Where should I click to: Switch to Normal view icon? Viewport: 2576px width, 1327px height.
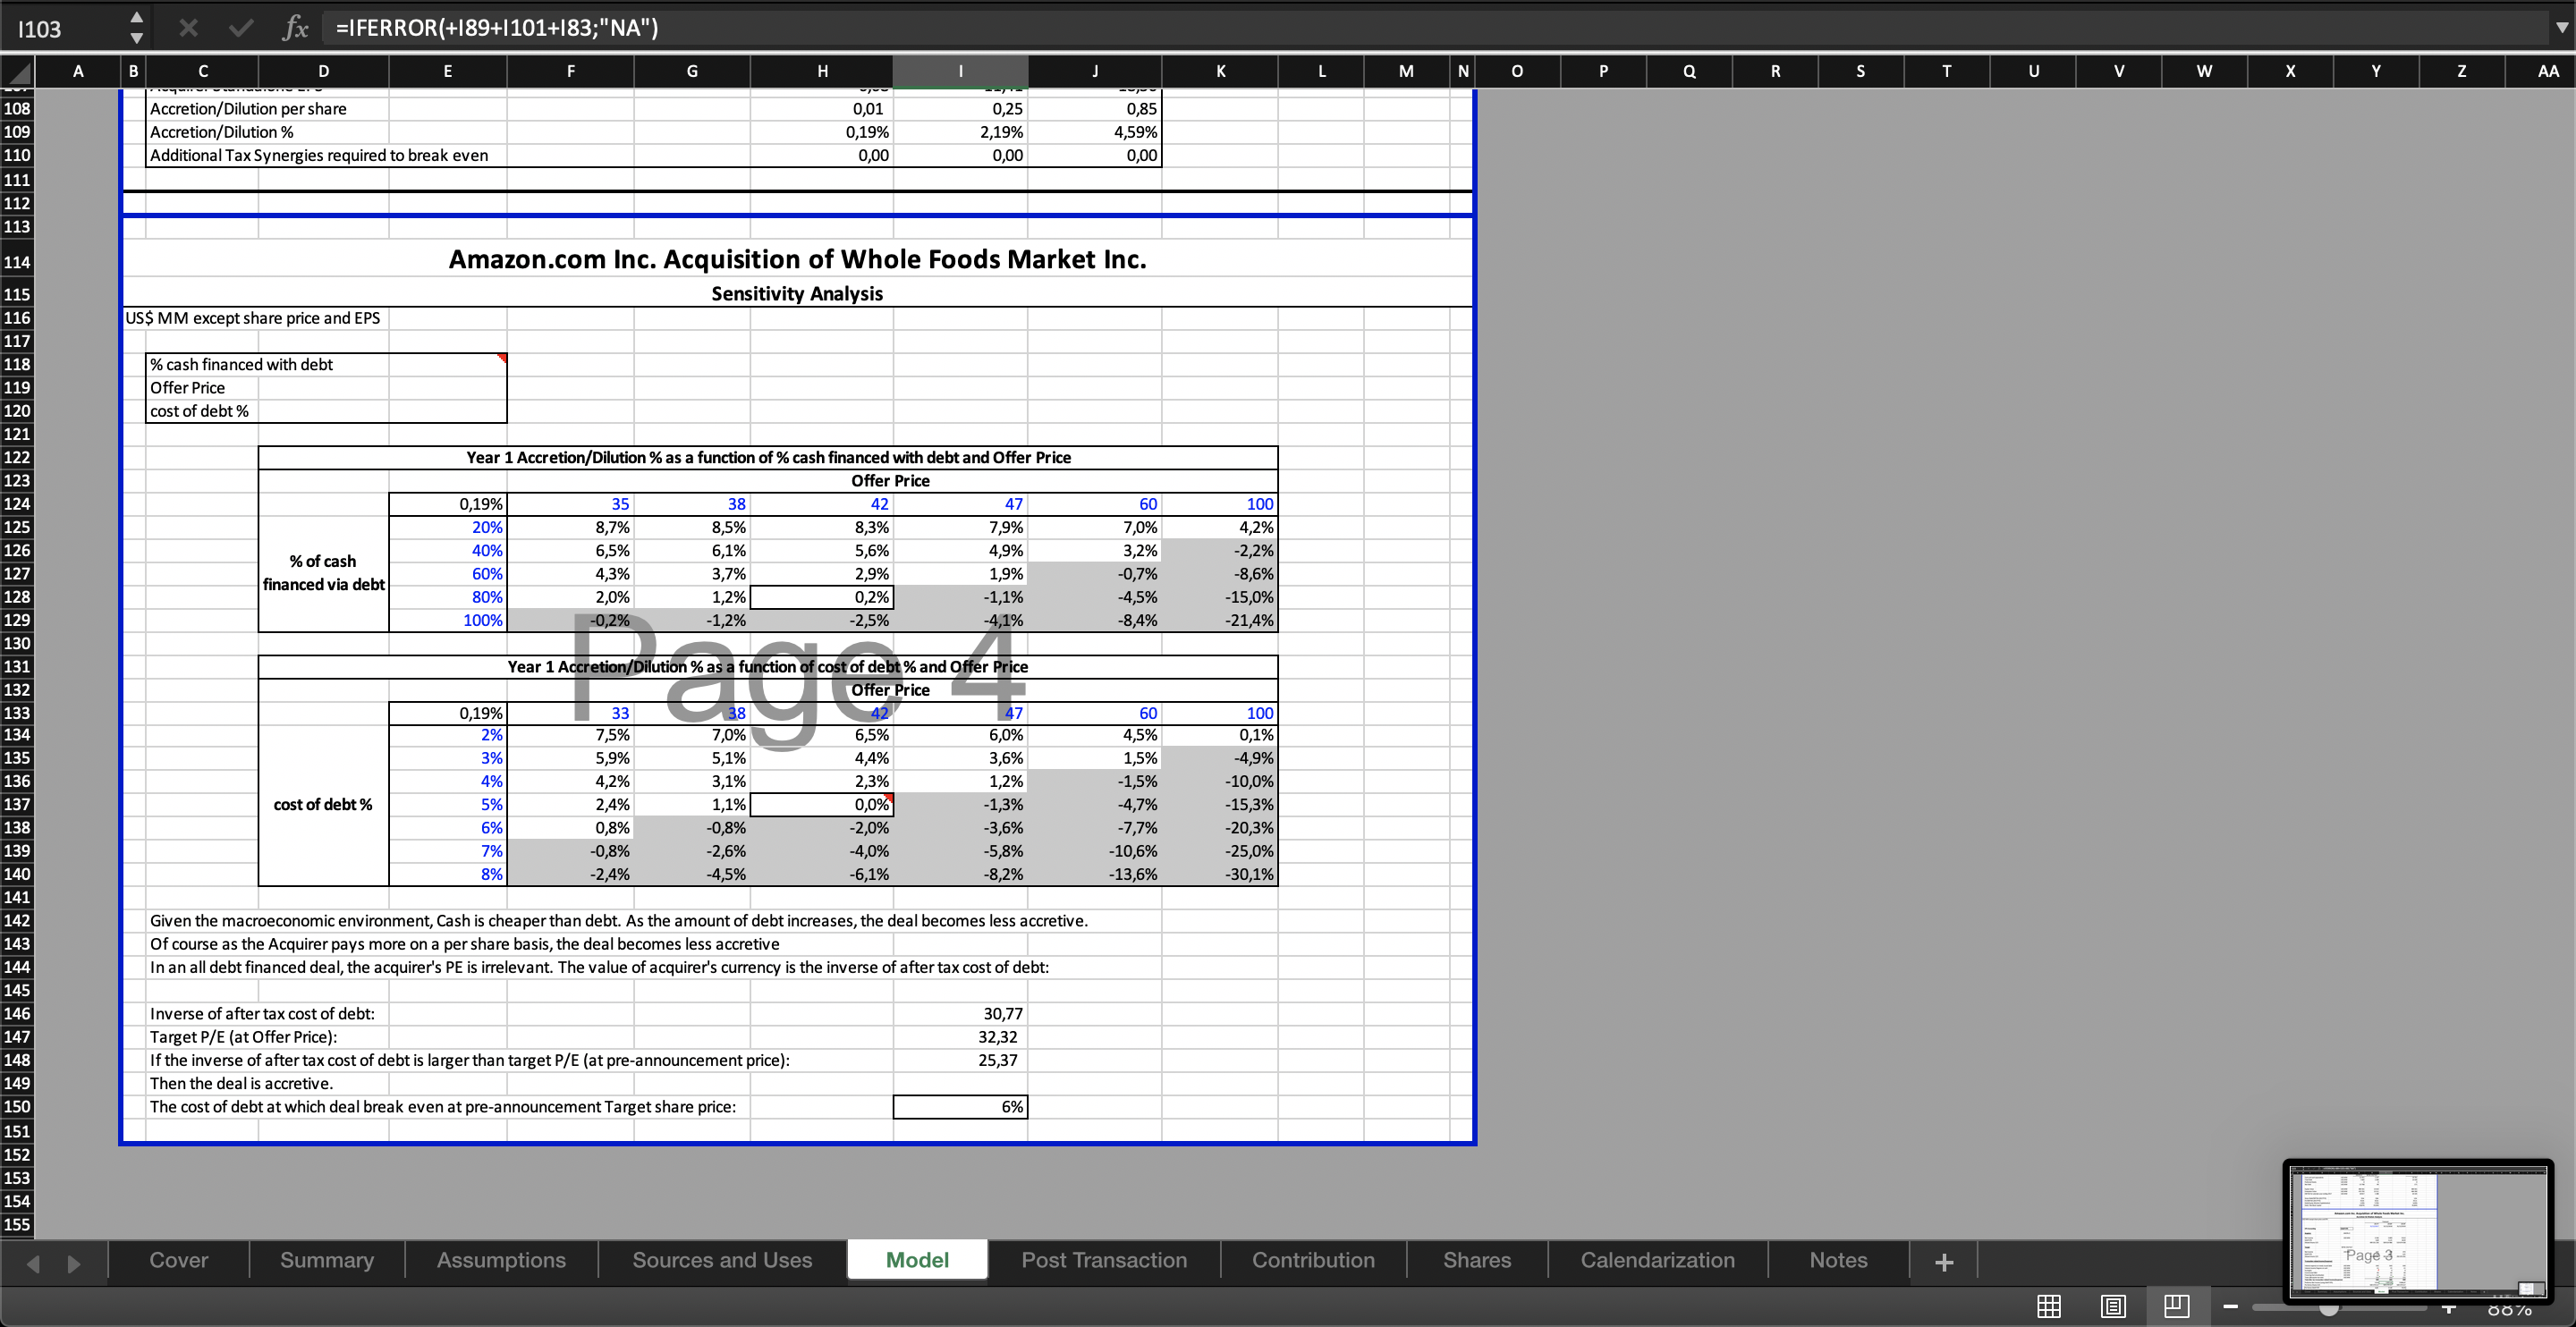pos(2049,1306)
